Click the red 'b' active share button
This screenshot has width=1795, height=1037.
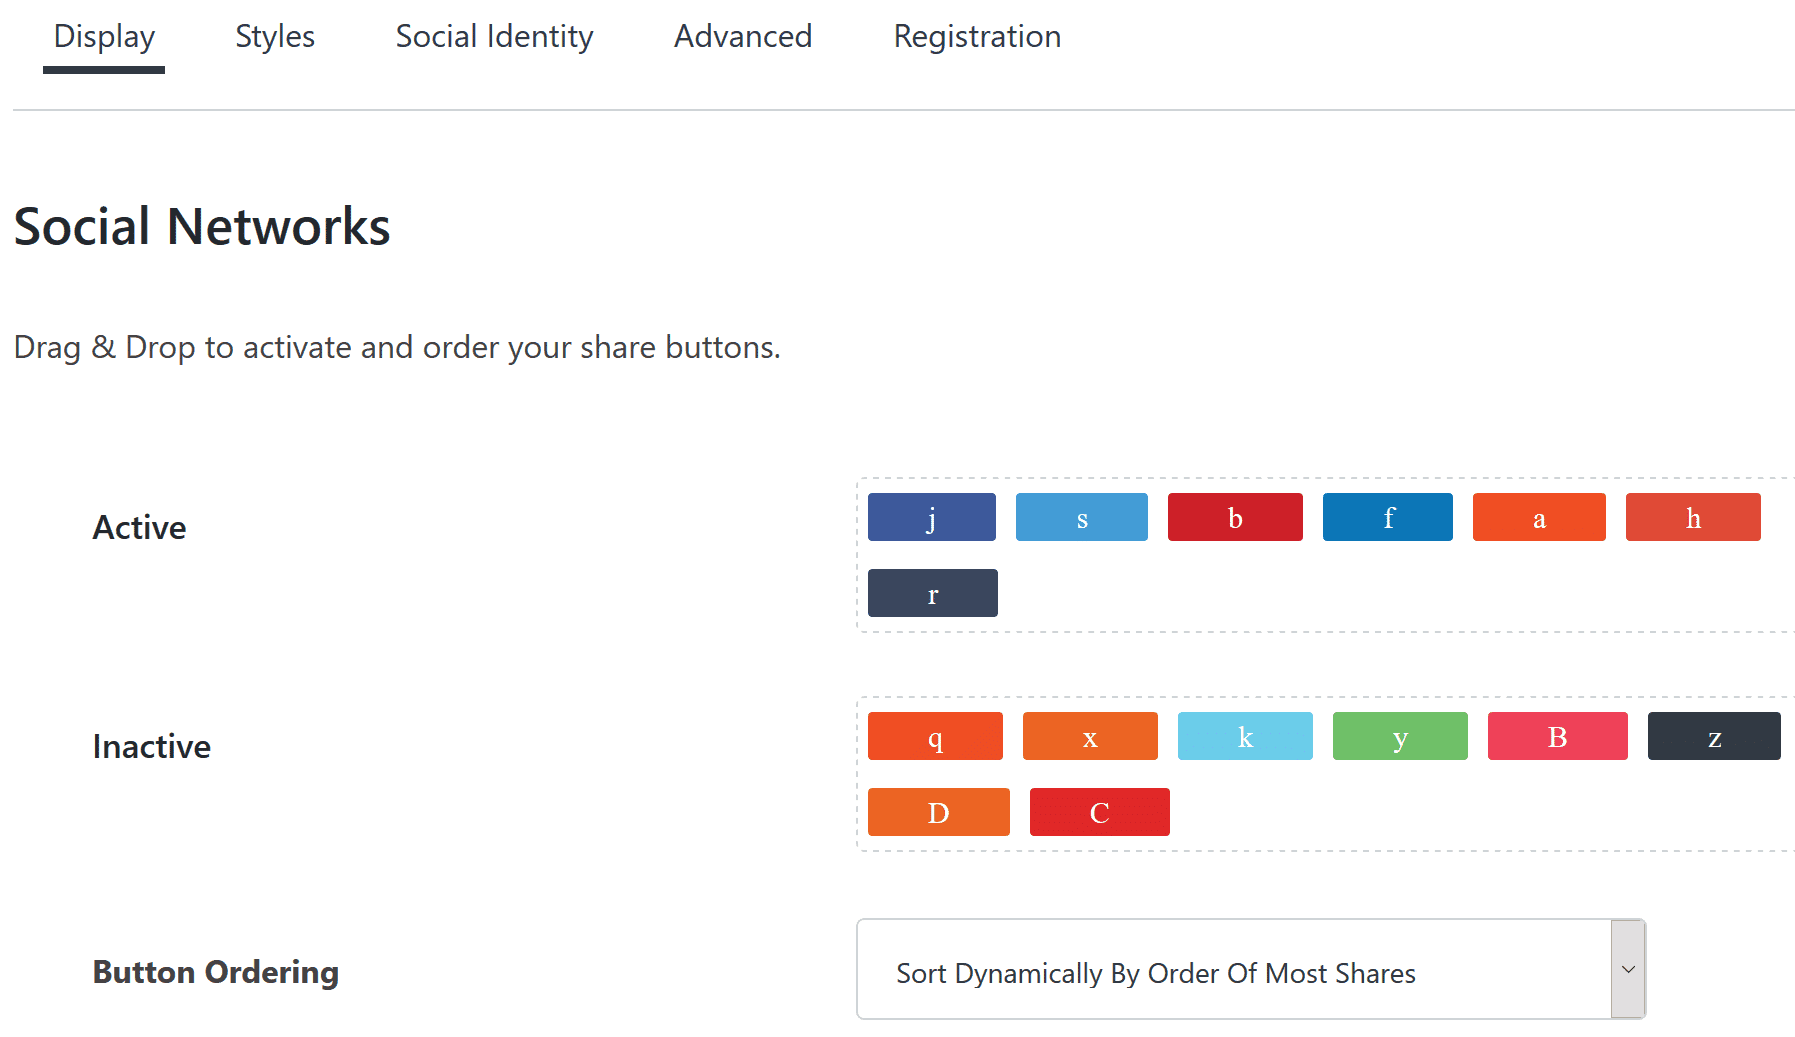click(1235, 517)
